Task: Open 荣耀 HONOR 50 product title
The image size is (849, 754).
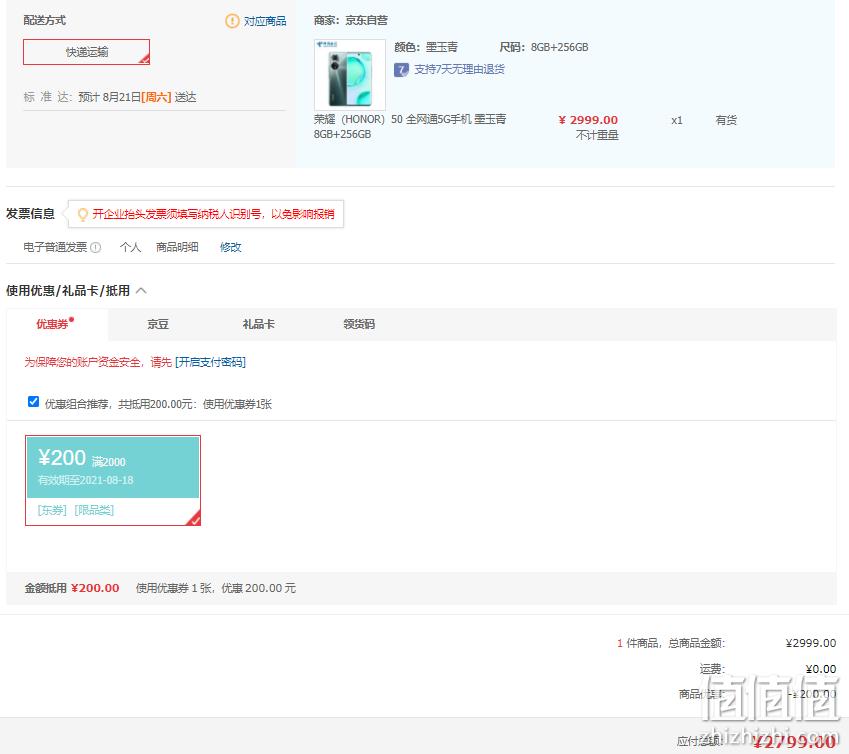Action: 410,126
